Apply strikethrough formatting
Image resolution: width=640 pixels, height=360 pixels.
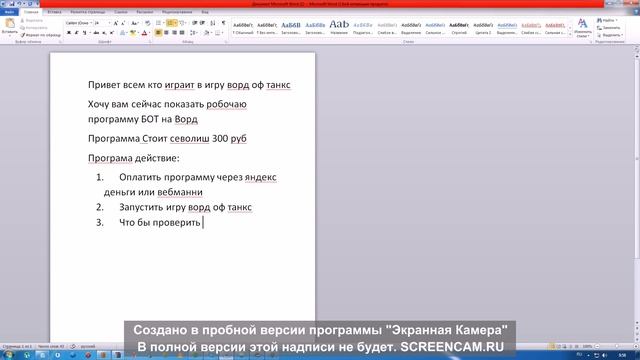pos(96,33)
